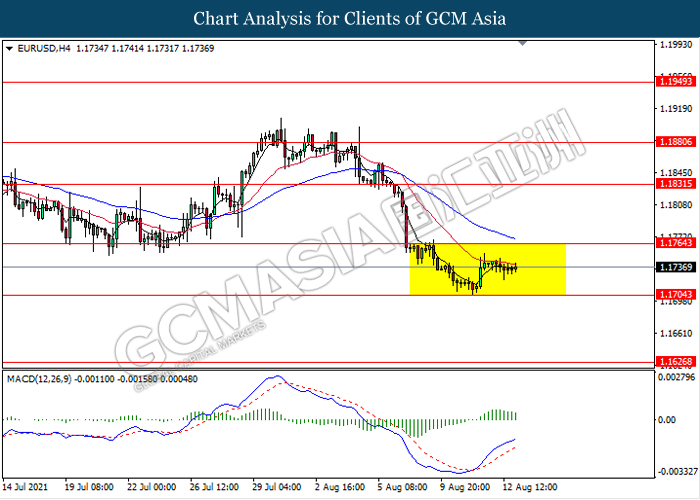Click the EURUSD,H4 chart title text
The width and height of the screenshot is (700, 500).
click(44, 49)
